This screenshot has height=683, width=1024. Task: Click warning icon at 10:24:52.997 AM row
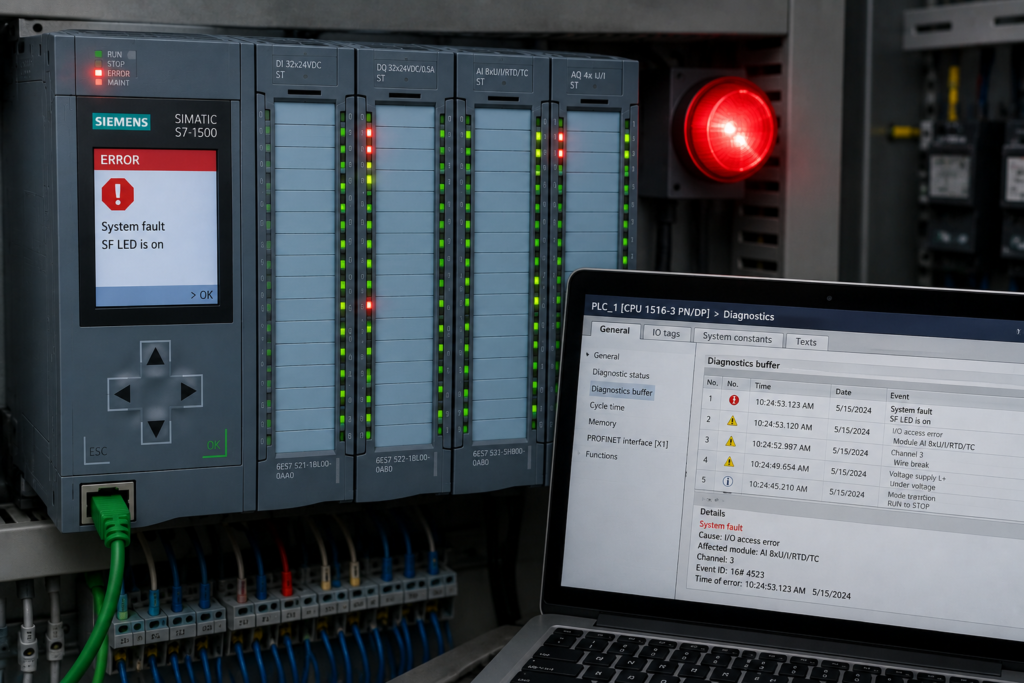point(730,441)
